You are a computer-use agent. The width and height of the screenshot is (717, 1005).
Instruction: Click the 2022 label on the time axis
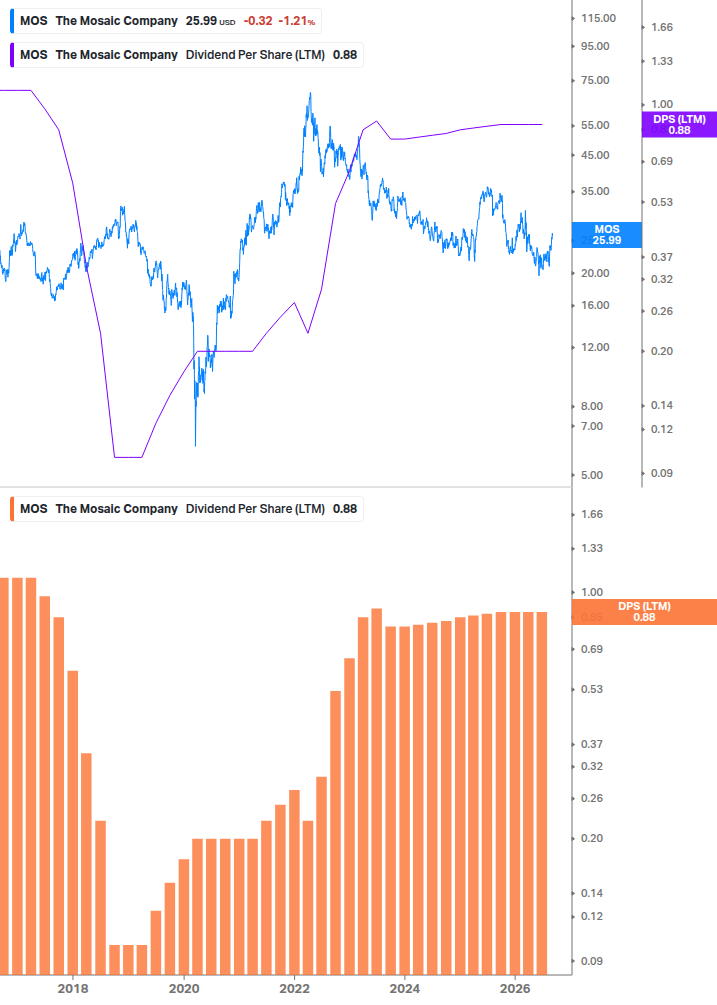pyautogui.click(x=294, y=989)
